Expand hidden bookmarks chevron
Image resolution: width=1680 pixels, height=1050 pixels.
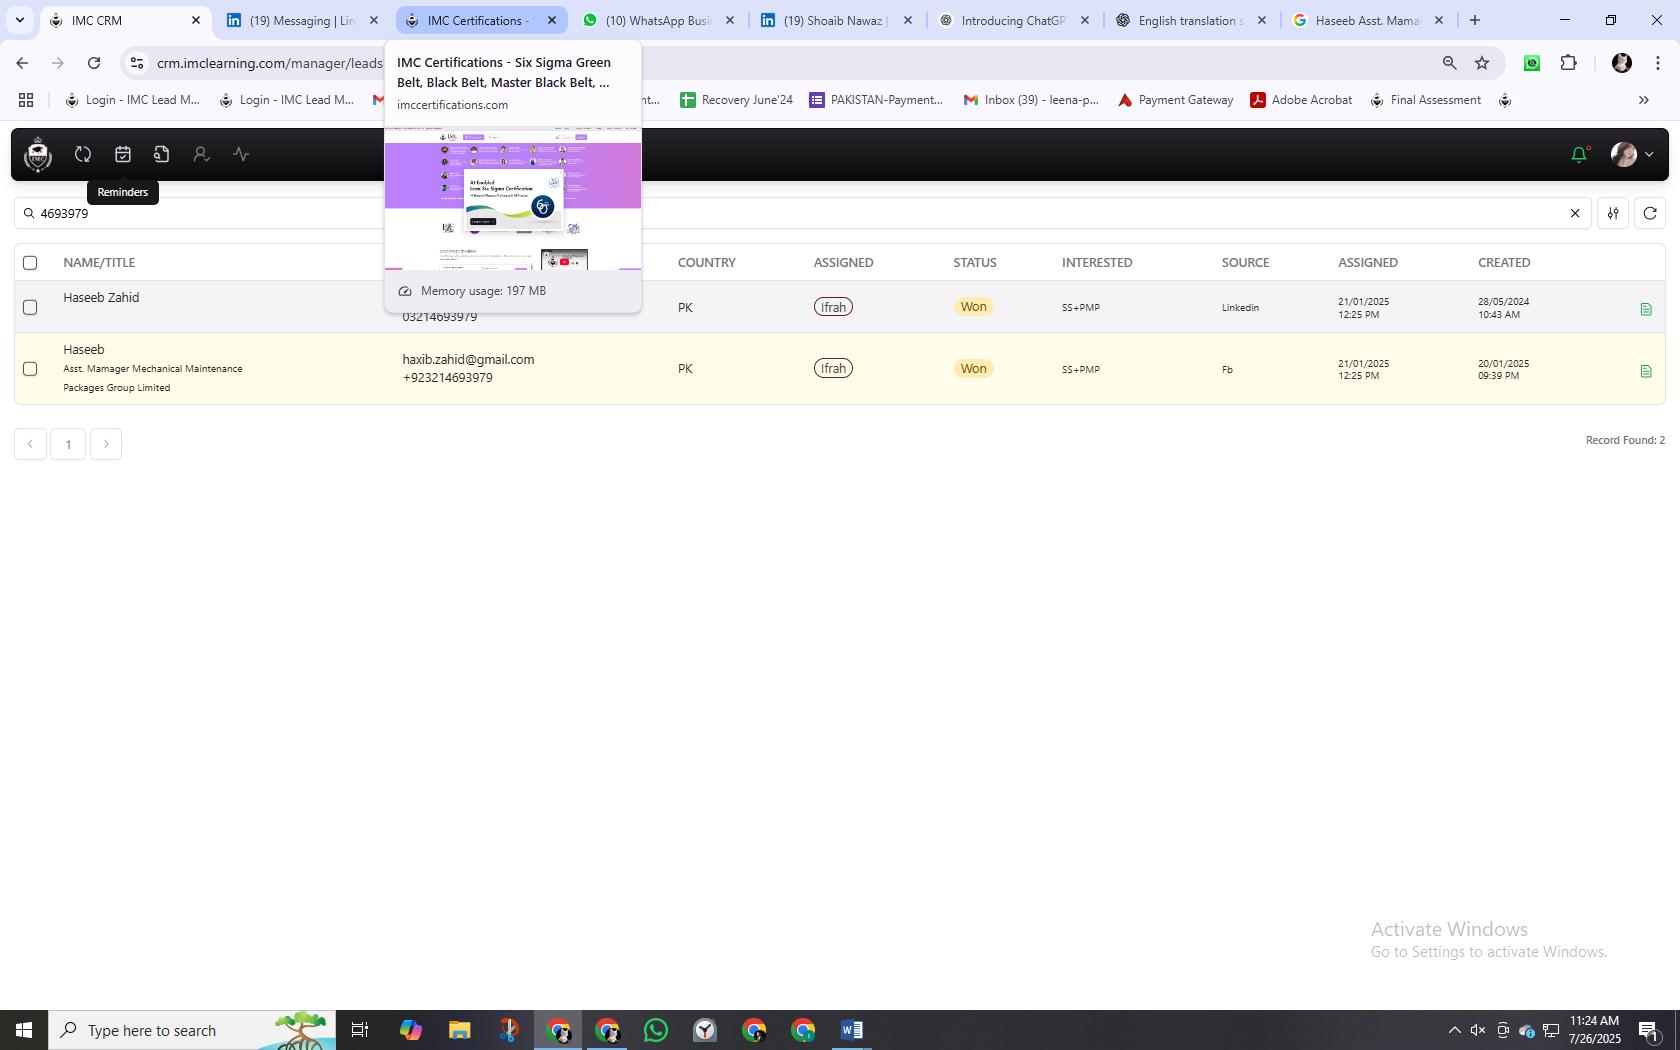tap(1643, 100)
